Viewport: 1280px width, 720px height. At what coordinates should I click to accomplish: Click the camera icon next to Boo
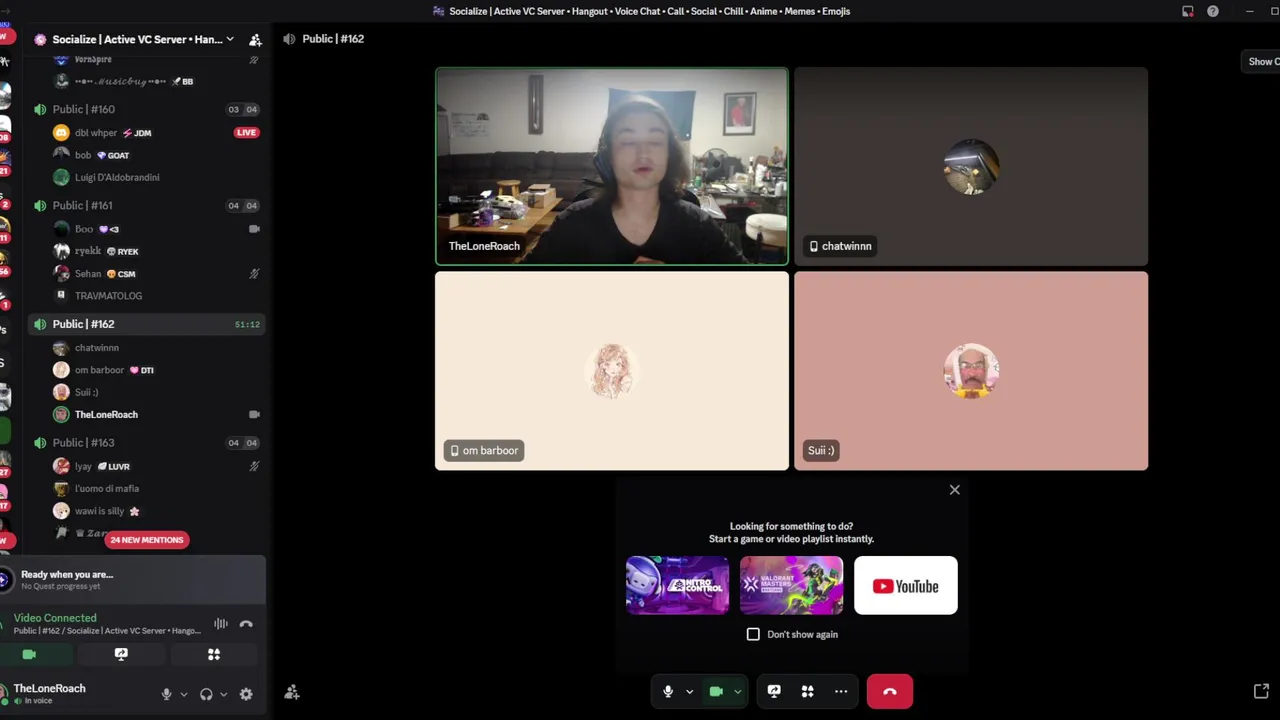(x=254, y=229)
